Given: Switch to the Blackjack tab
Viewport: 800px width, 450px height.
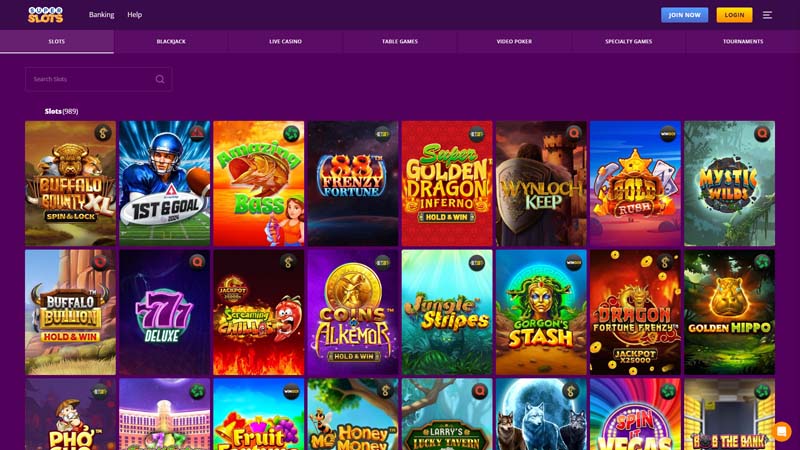Looking at the screenshot, I should (171, 41).
